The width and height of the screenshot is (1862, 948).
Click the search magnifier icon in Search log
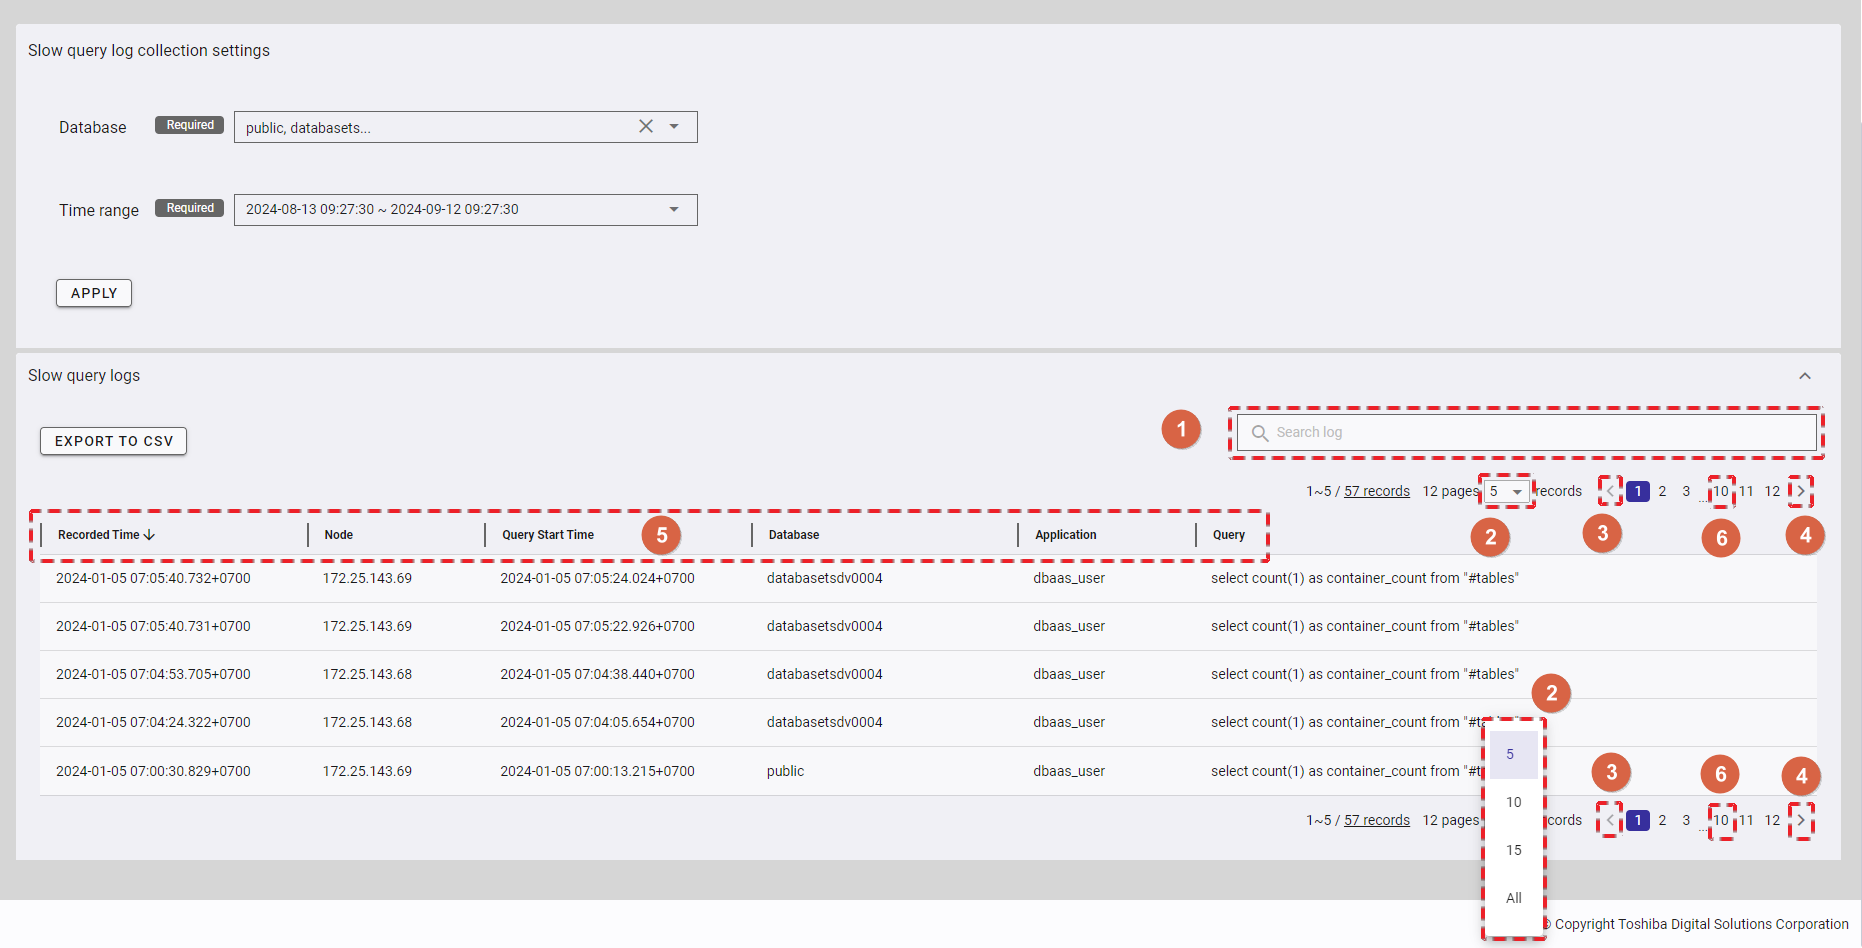1260,433
